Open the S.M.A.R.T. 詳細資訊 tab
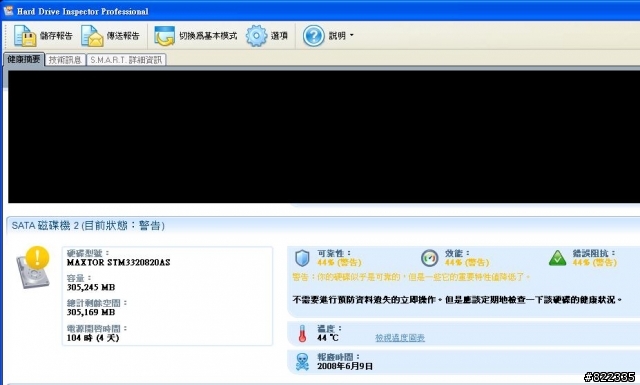 tap(126, 60)
